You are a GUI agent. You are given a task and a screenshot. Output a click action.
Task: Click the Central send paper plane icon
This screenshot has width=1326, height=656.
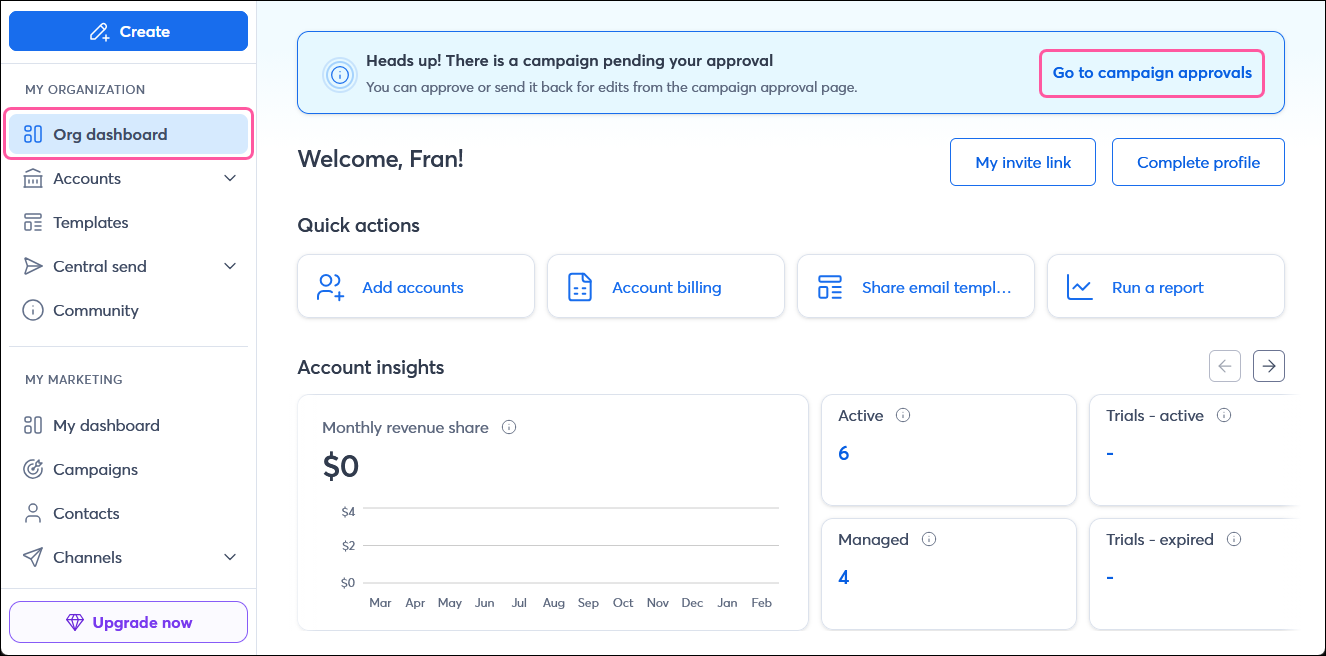pos(31,266)
